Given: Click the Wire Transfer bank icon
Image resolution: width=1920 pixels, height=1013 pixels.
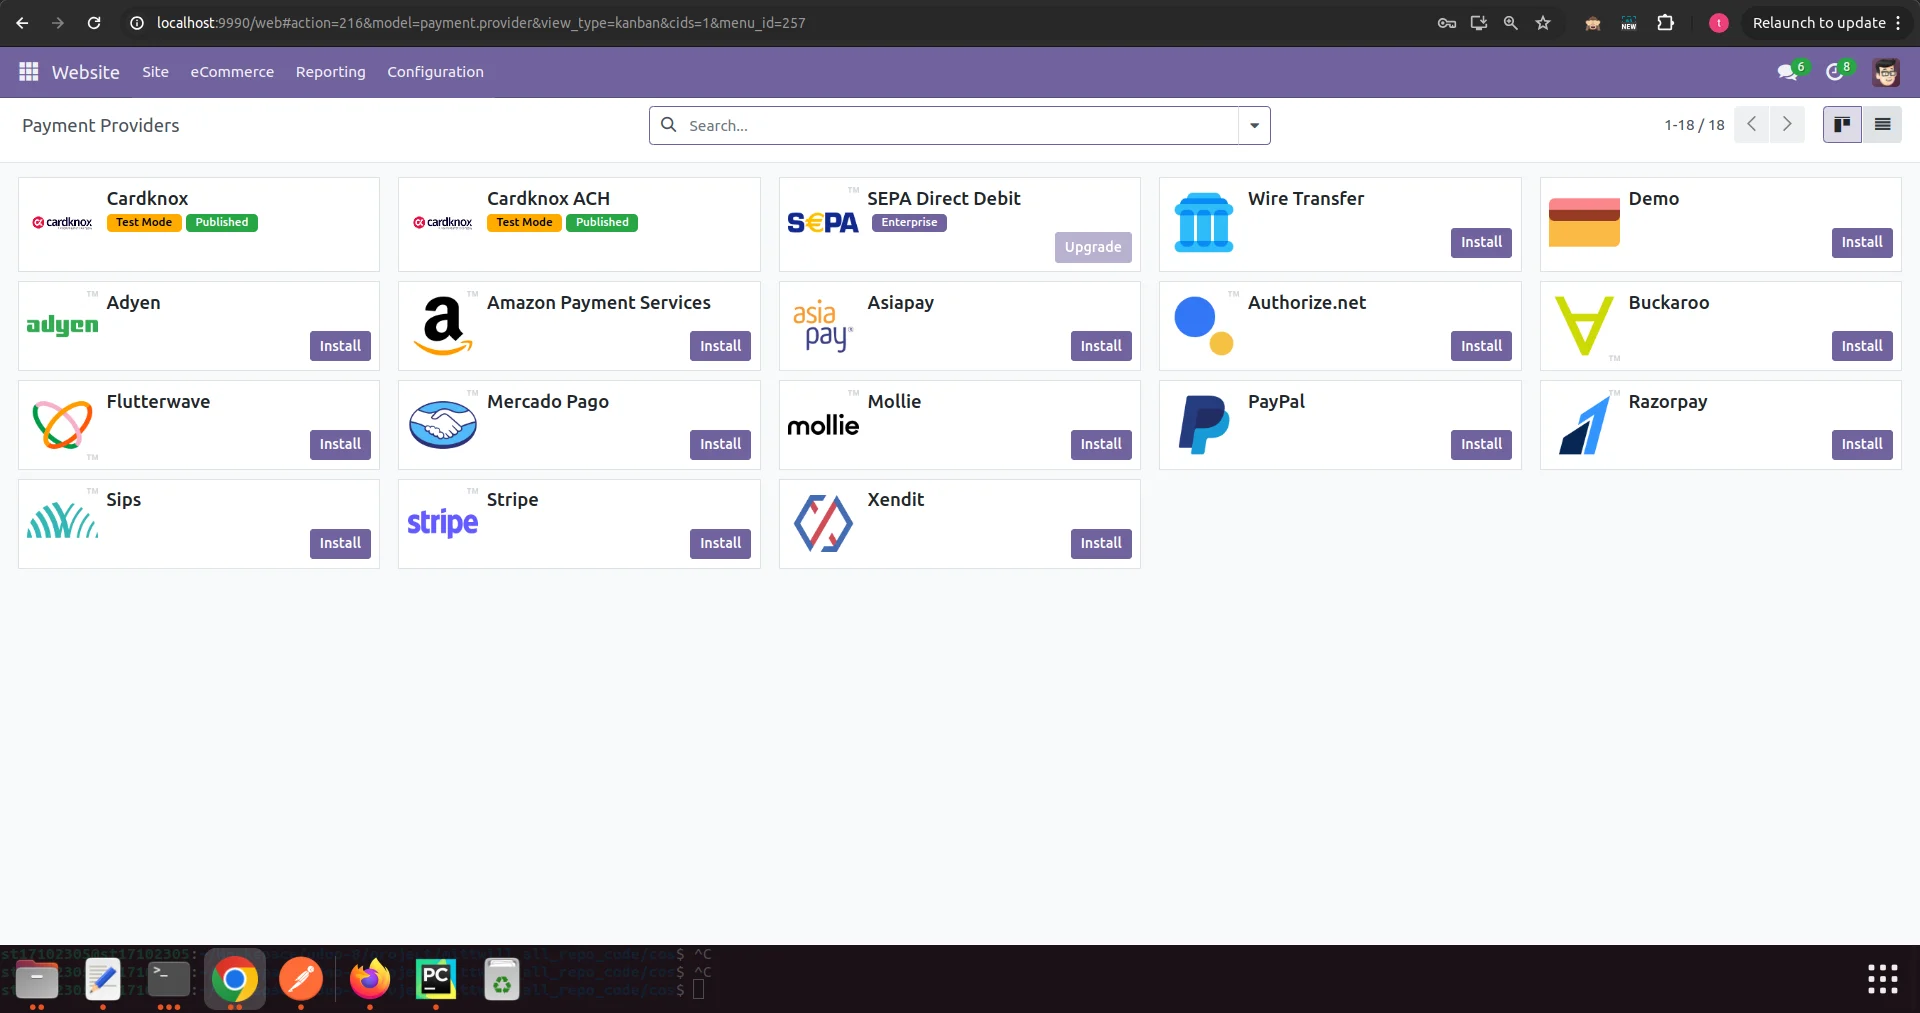Looking at the screenshot, I should (1204, 222).
